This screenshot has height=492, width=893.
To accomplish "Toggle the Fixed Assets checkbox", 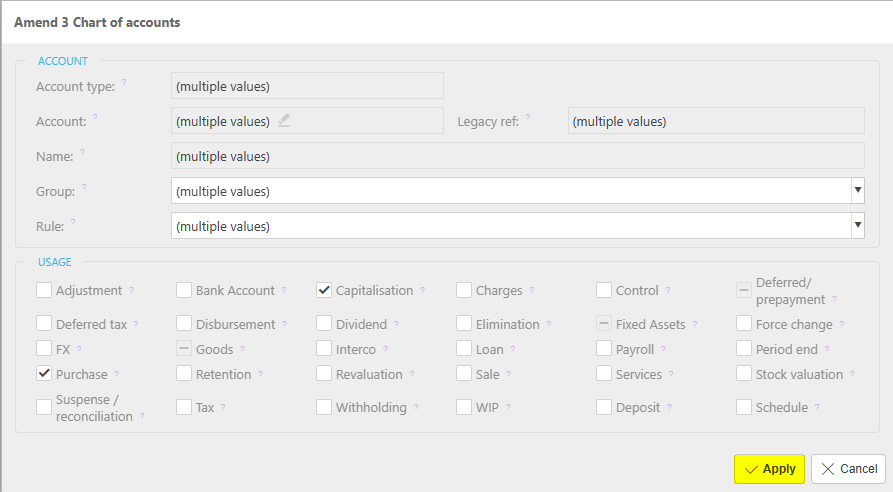I will [604, 324].
